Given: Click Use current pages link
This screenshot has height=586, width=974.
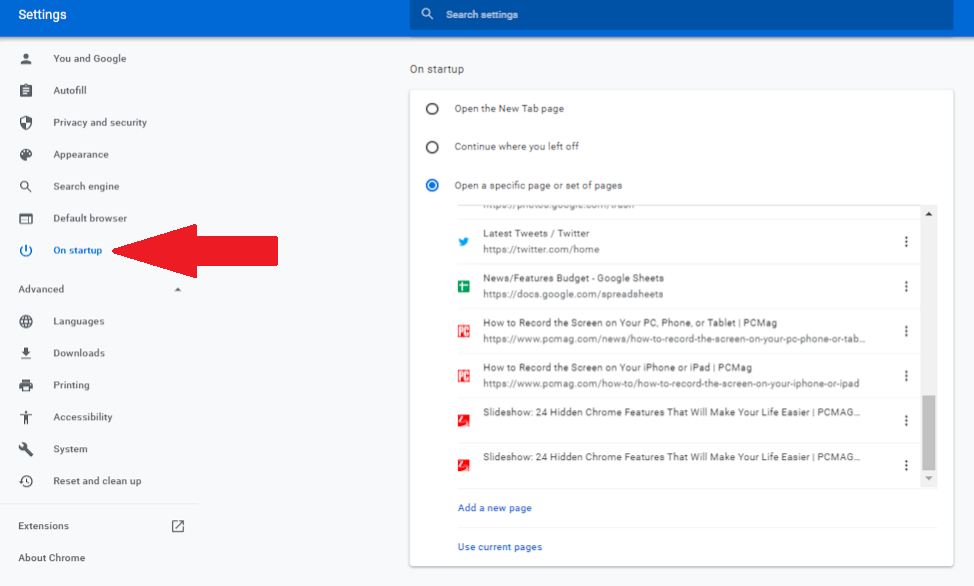Looking at the screenshot, I should click(x=500, y=547).
